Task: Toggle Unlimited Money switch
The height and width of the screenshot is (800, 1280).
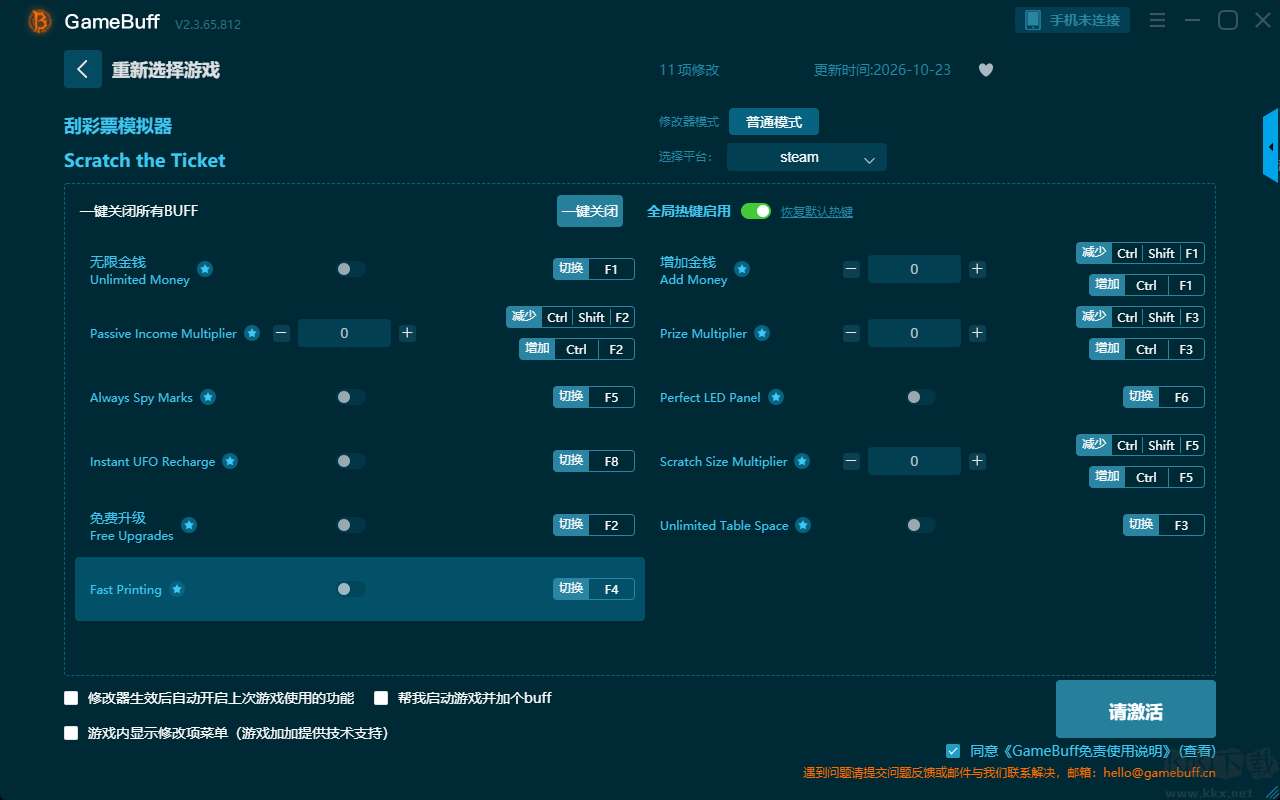Action: pyautogui.click(x=350, y=269)
